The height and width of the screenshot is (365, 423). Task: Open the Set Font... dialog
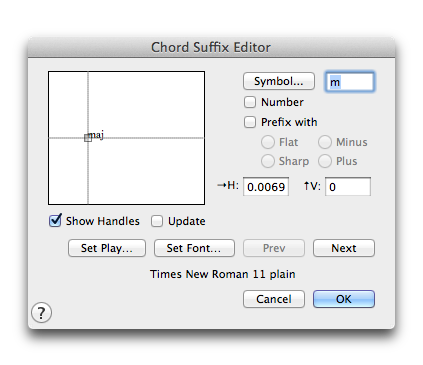[x=194, y=248]
